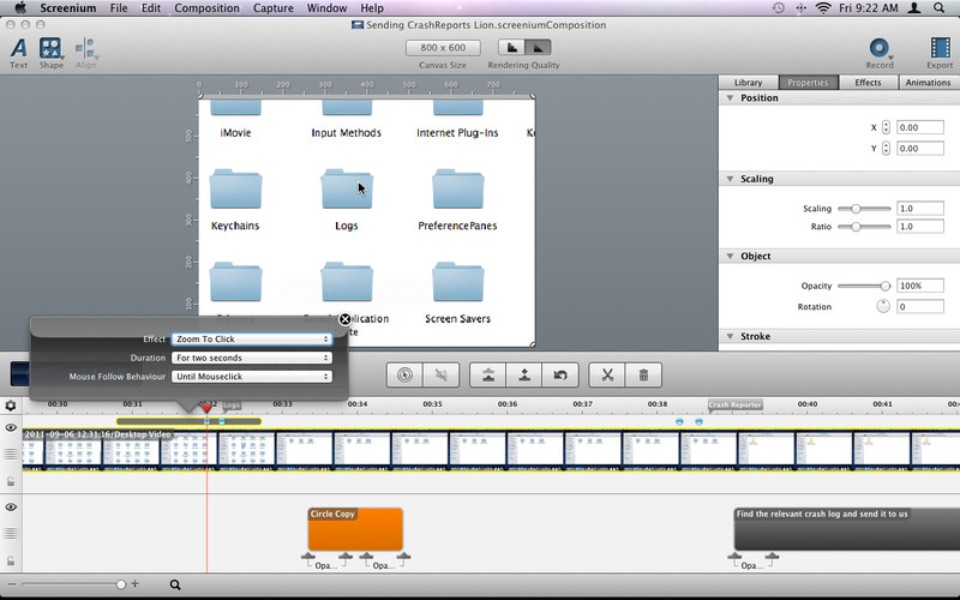Select the Crash Reporter timeline marker
The image size is (960, 600).
coord(735,405)
